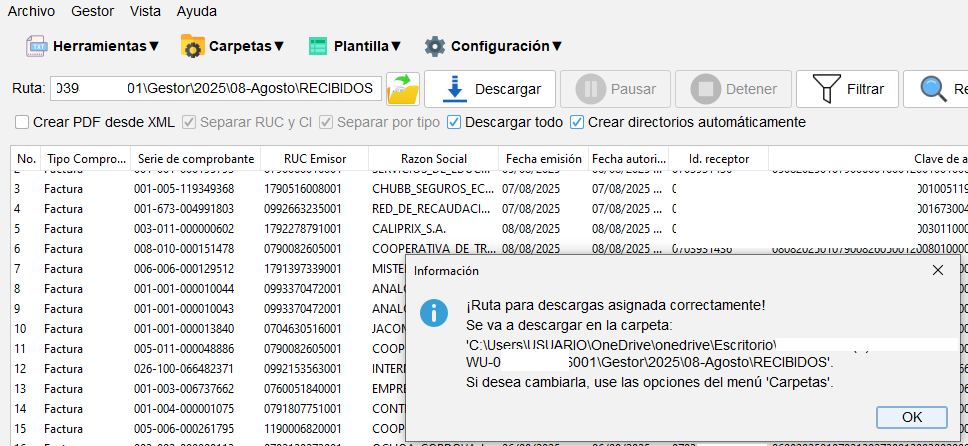Click the blue information dialog icon
968x446 pixels.
[x=433, y=312]
